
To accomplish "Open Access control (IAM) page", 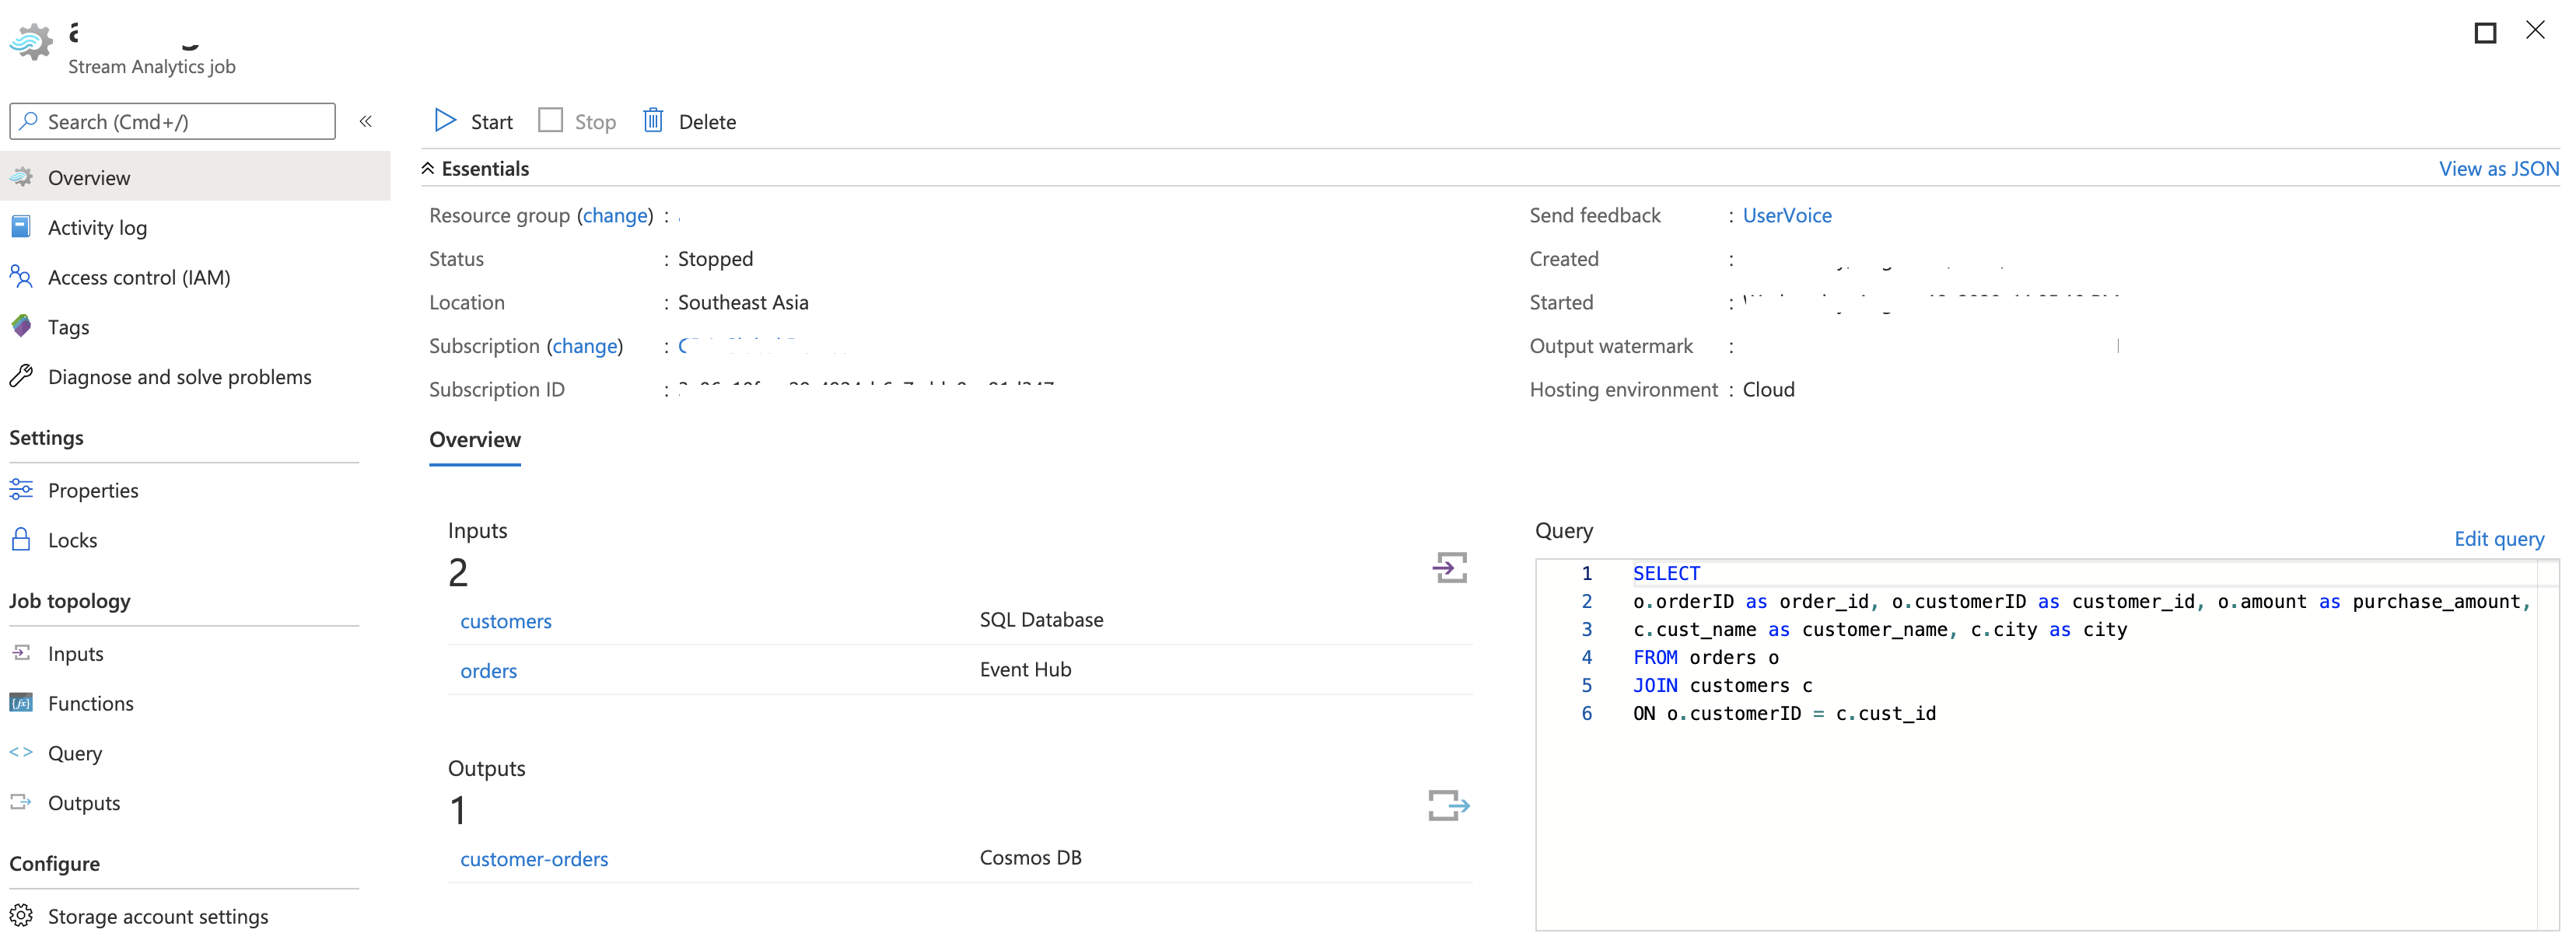I will click(138, 278).
